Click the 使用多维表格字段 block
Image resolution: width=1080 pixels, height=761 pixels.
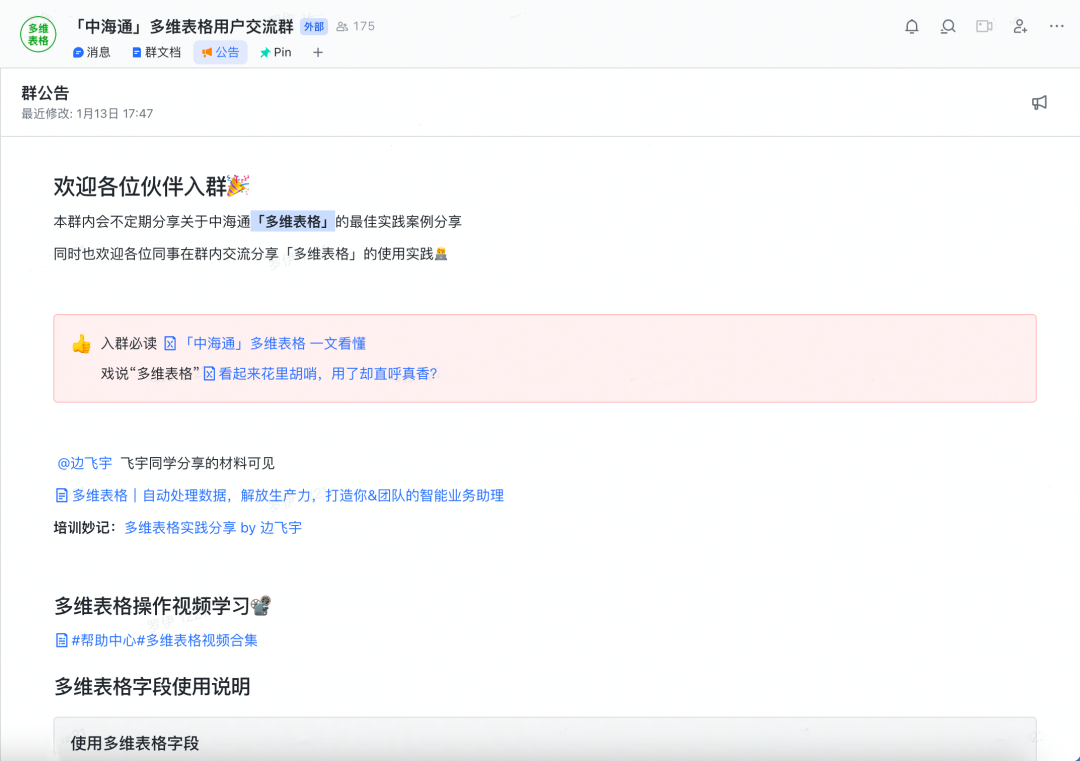pos(545,739)
